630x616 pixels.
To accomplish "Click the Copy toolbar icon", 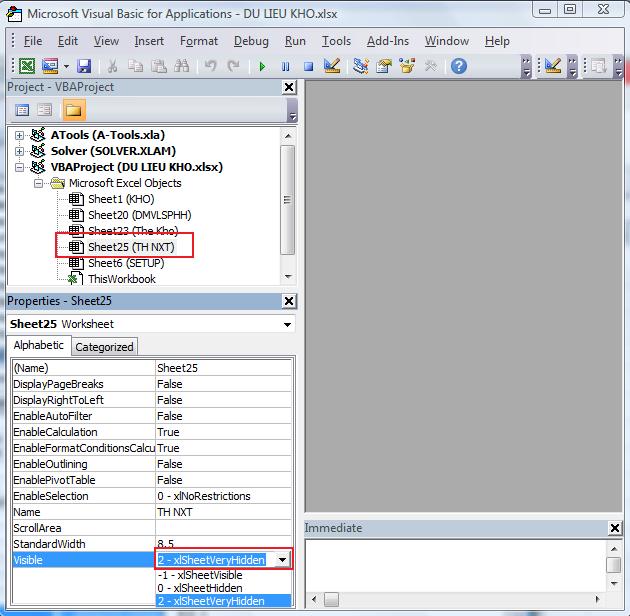I will pos(135,66).
